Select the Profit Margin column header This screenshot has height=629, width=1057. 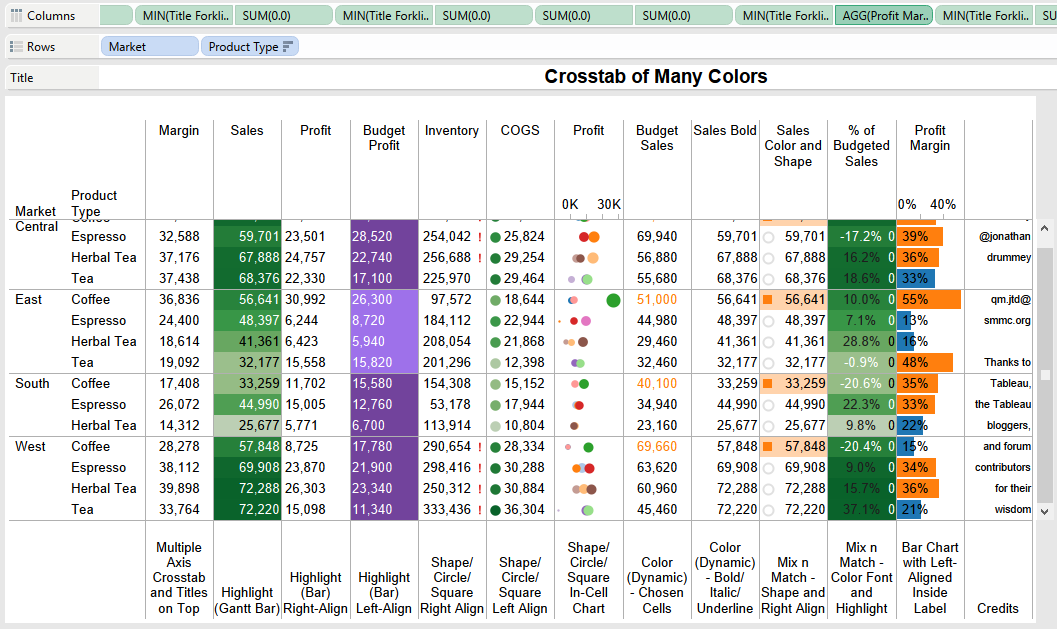[x=930, y=138]
